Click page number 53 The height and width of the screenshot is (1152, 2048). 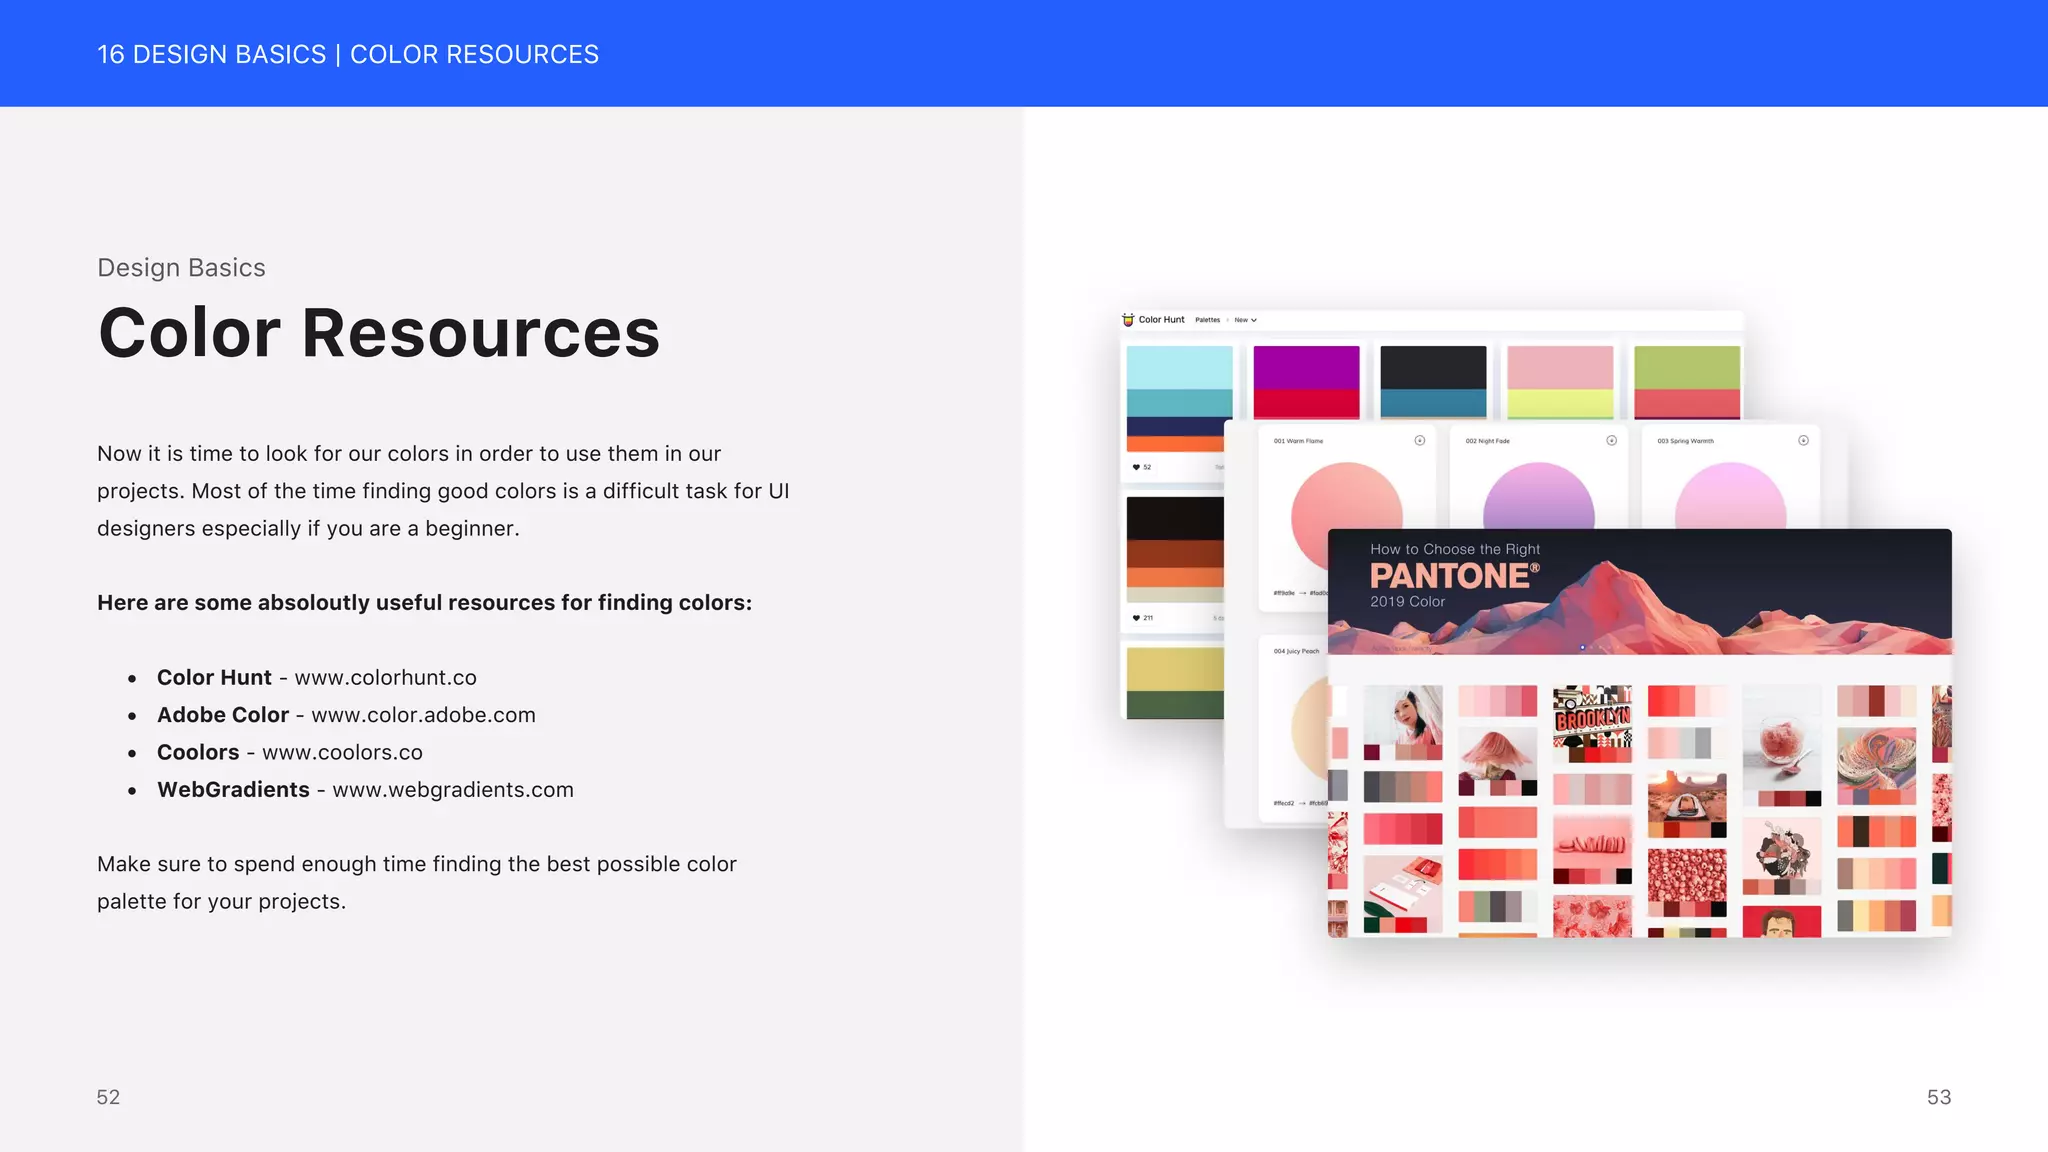coord(1939,1097)
